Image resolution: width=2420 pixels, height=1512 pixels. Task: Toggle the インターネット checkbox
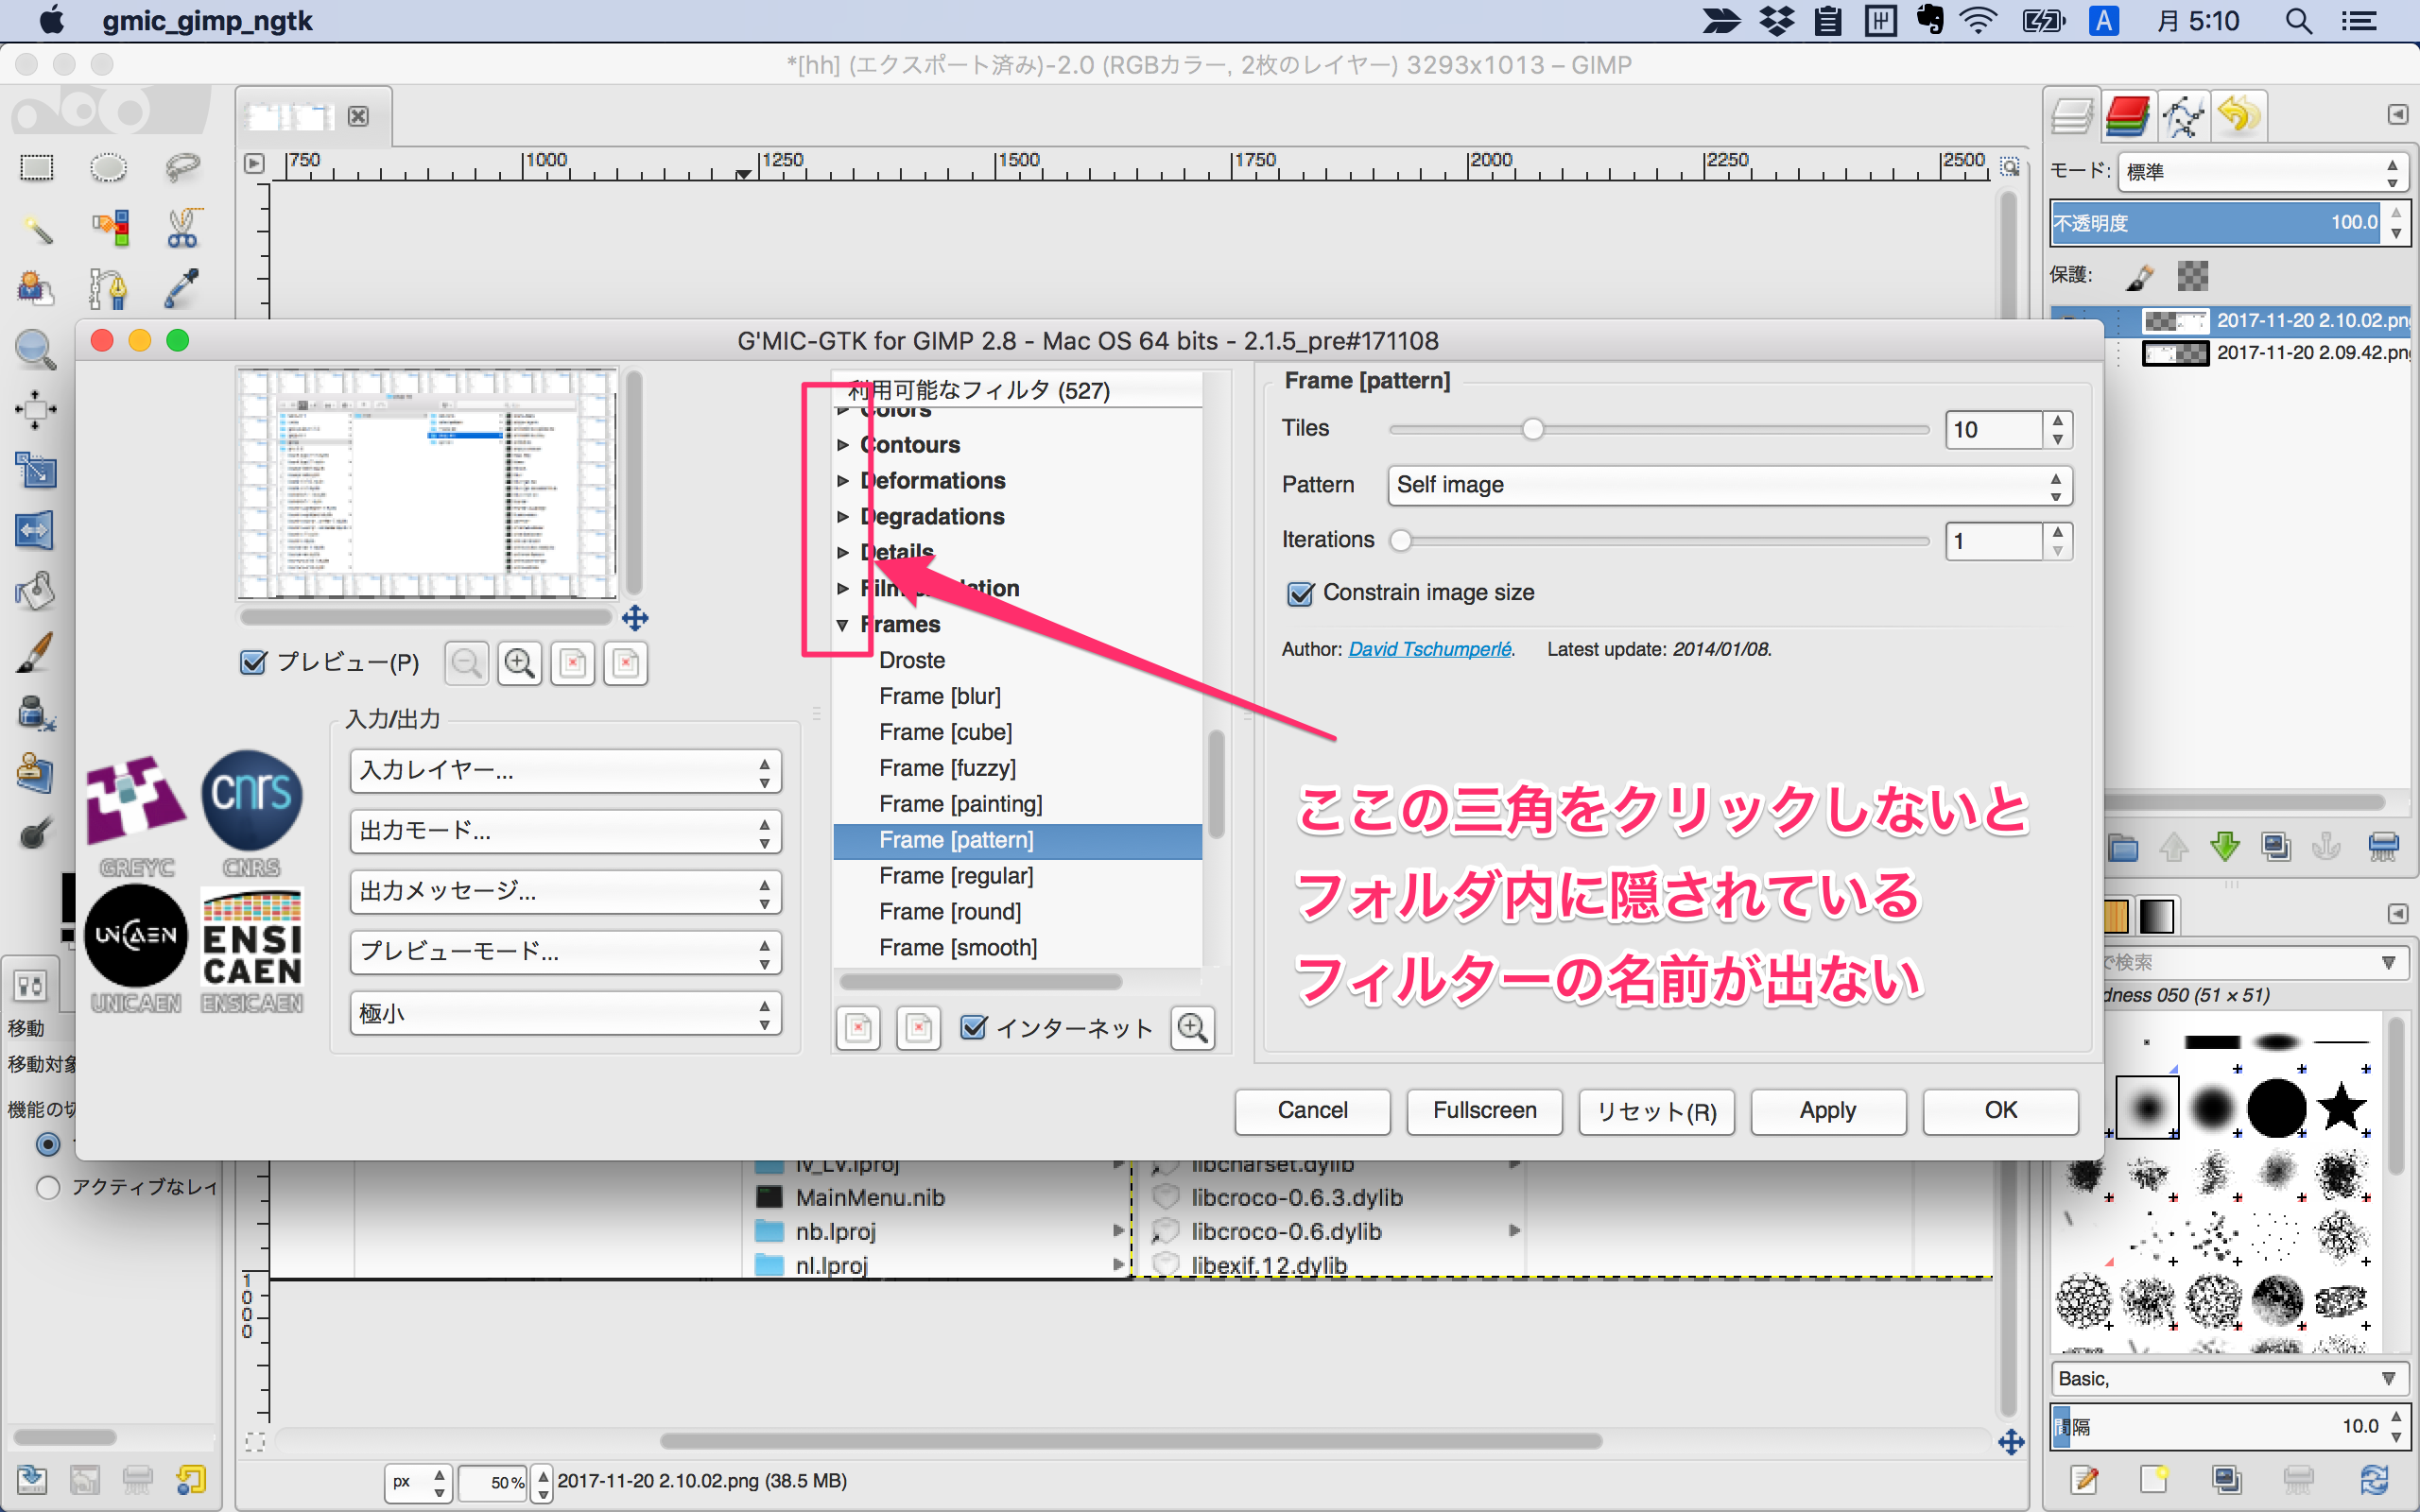(973, 1027)
